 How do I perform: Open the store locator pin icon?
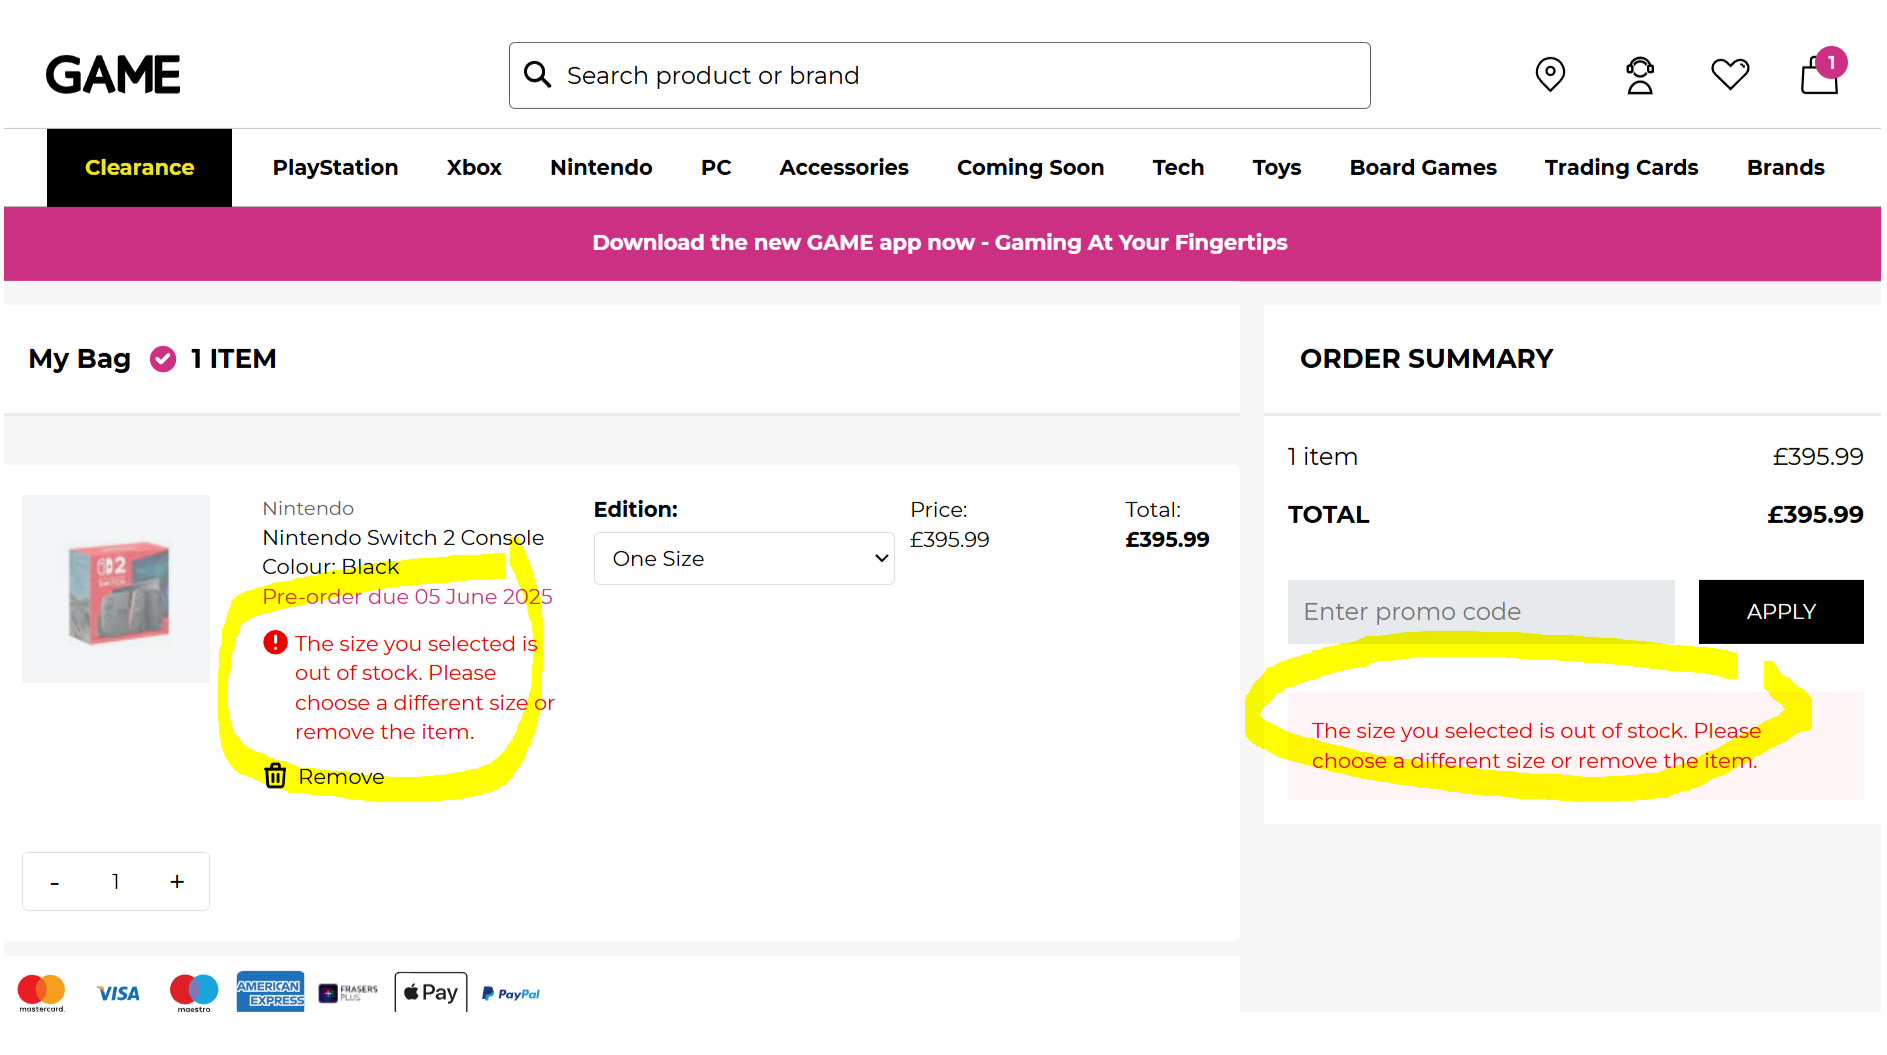click(x=1550, y=74)
